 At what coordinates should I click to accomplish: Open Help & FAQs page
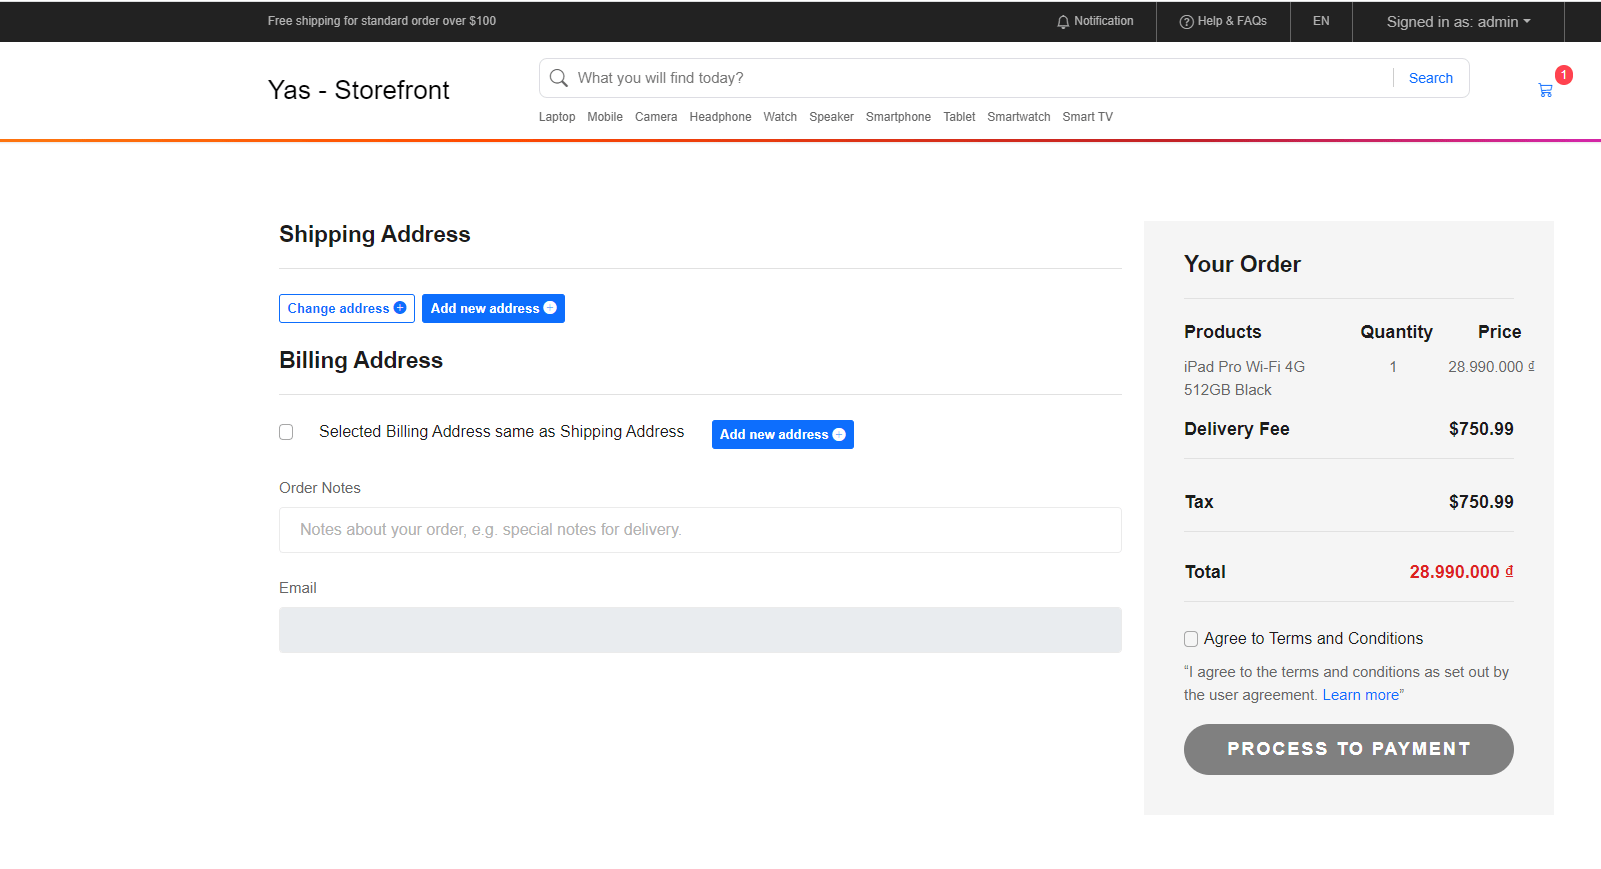coord(1223,21)
